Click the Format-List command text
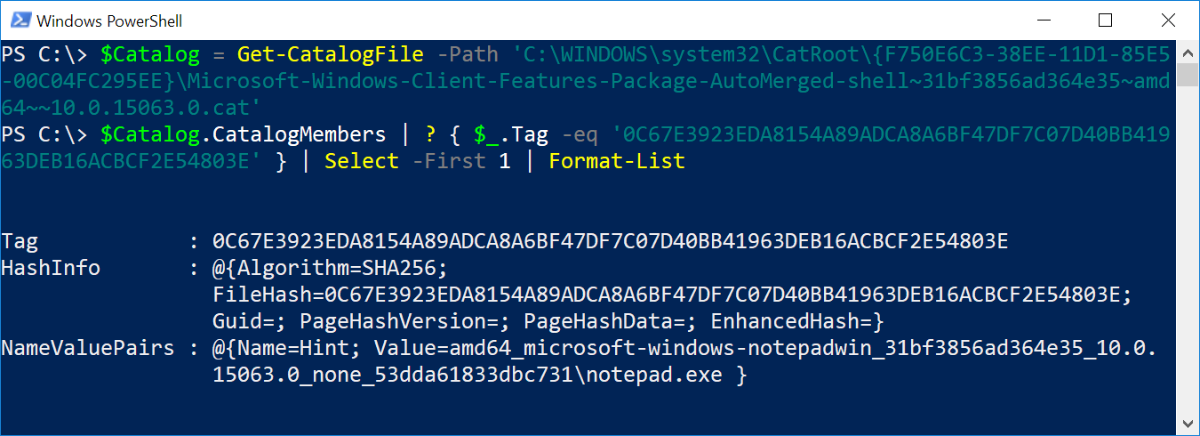This screenshot has width=1200, height=436. (x=616, y=161)
